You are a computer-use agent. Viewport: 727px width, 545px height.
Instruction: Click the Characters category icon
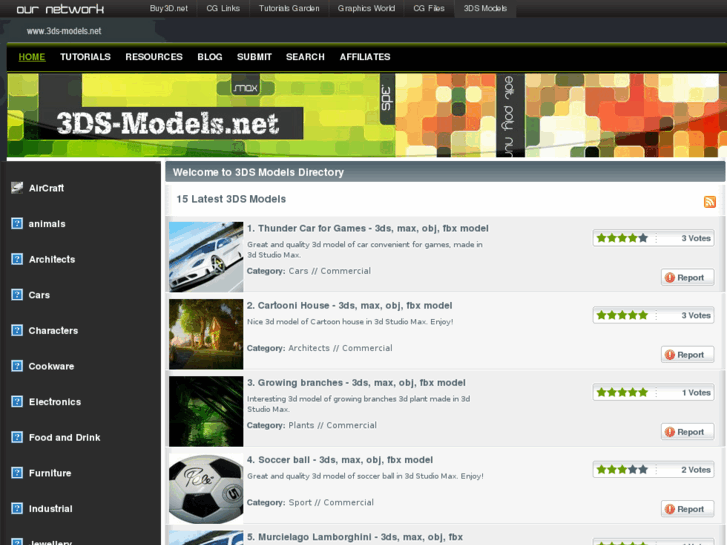[x=17, y=330]
